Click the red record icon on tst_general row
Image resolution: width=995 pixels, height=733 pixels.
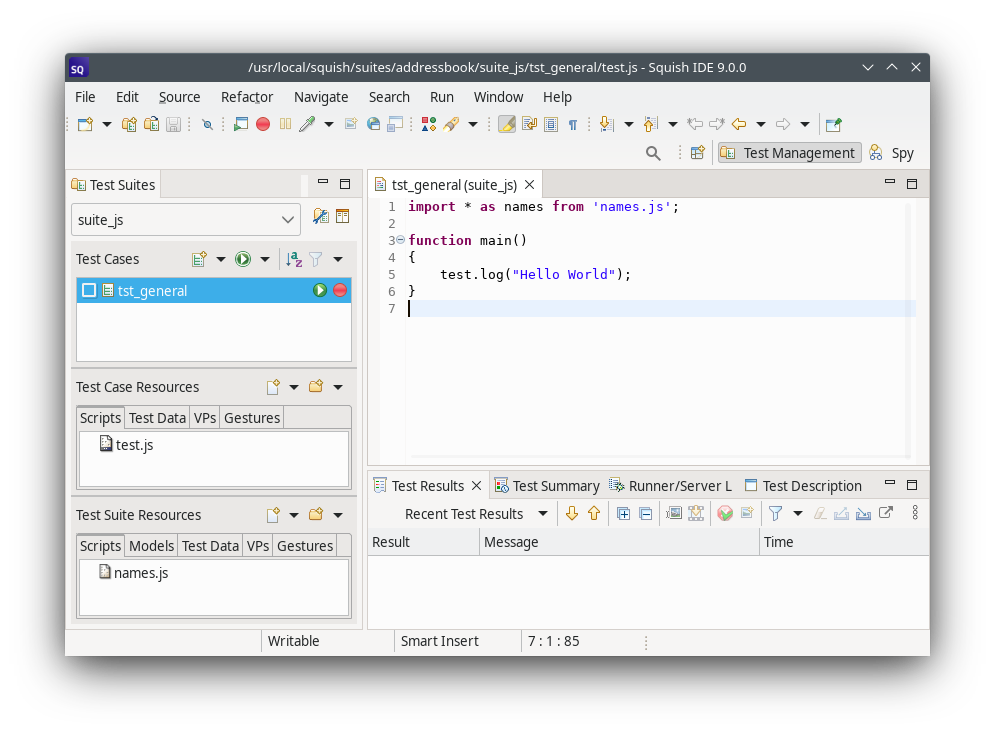click(340, 290)
